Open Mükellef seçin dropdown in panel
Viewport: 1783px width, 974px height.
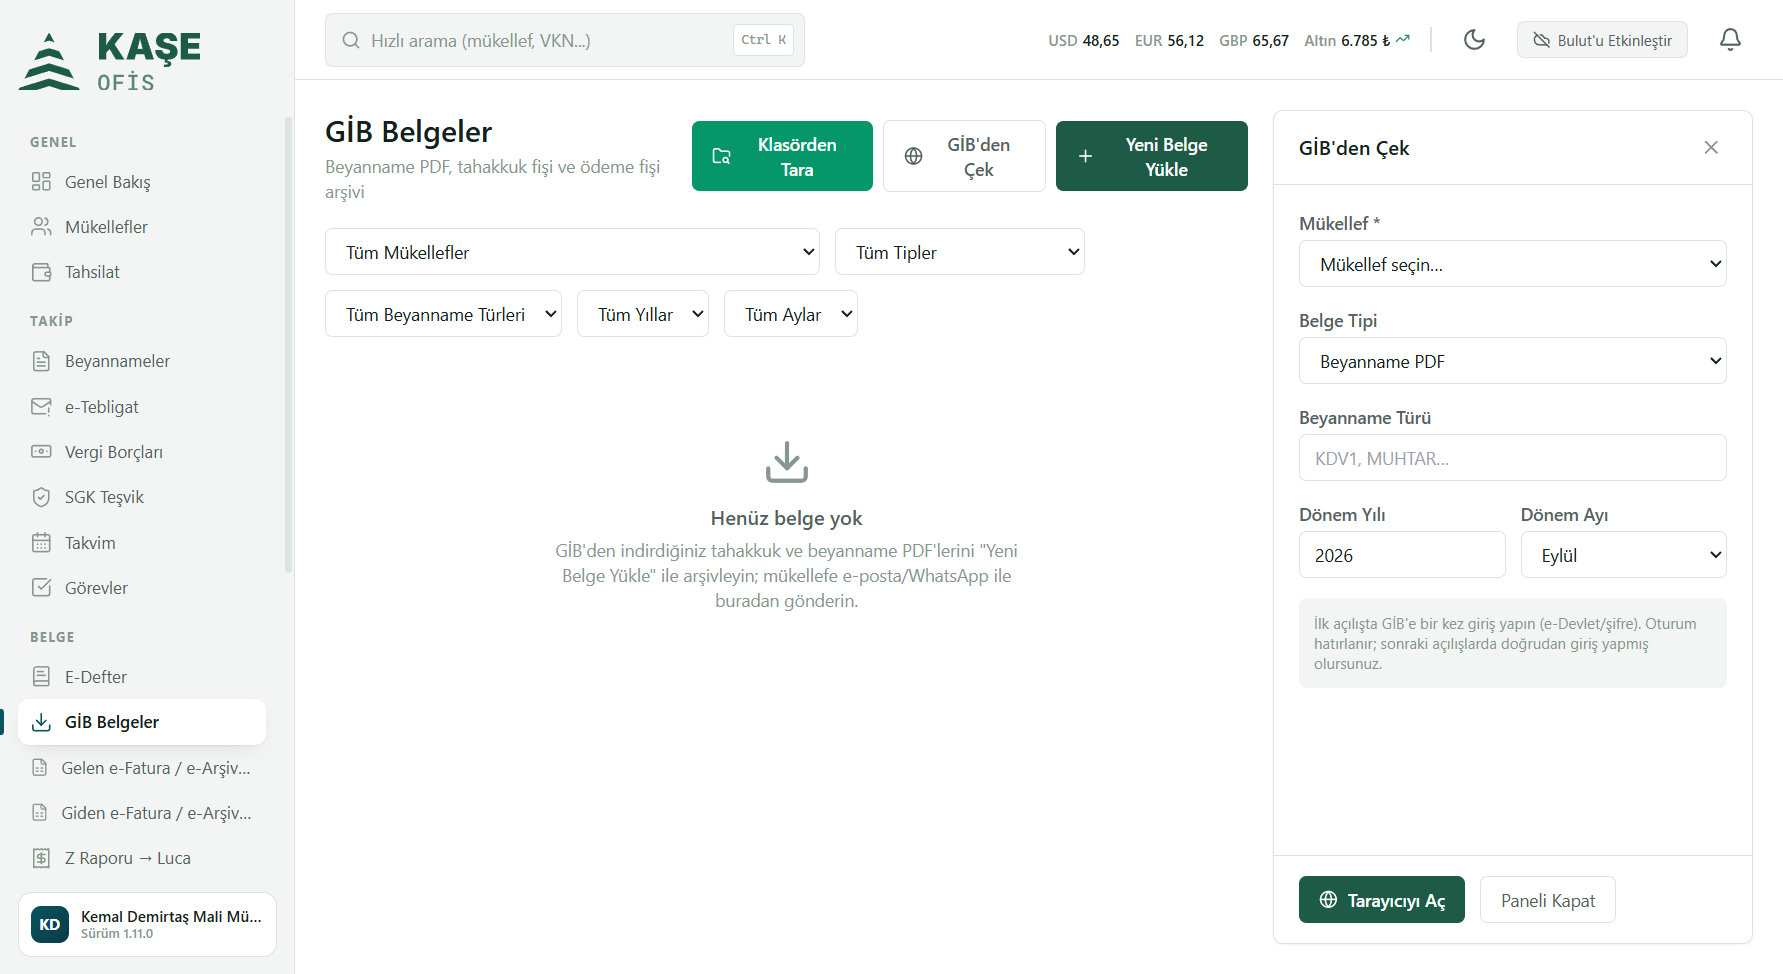(x=1512, y=264)
